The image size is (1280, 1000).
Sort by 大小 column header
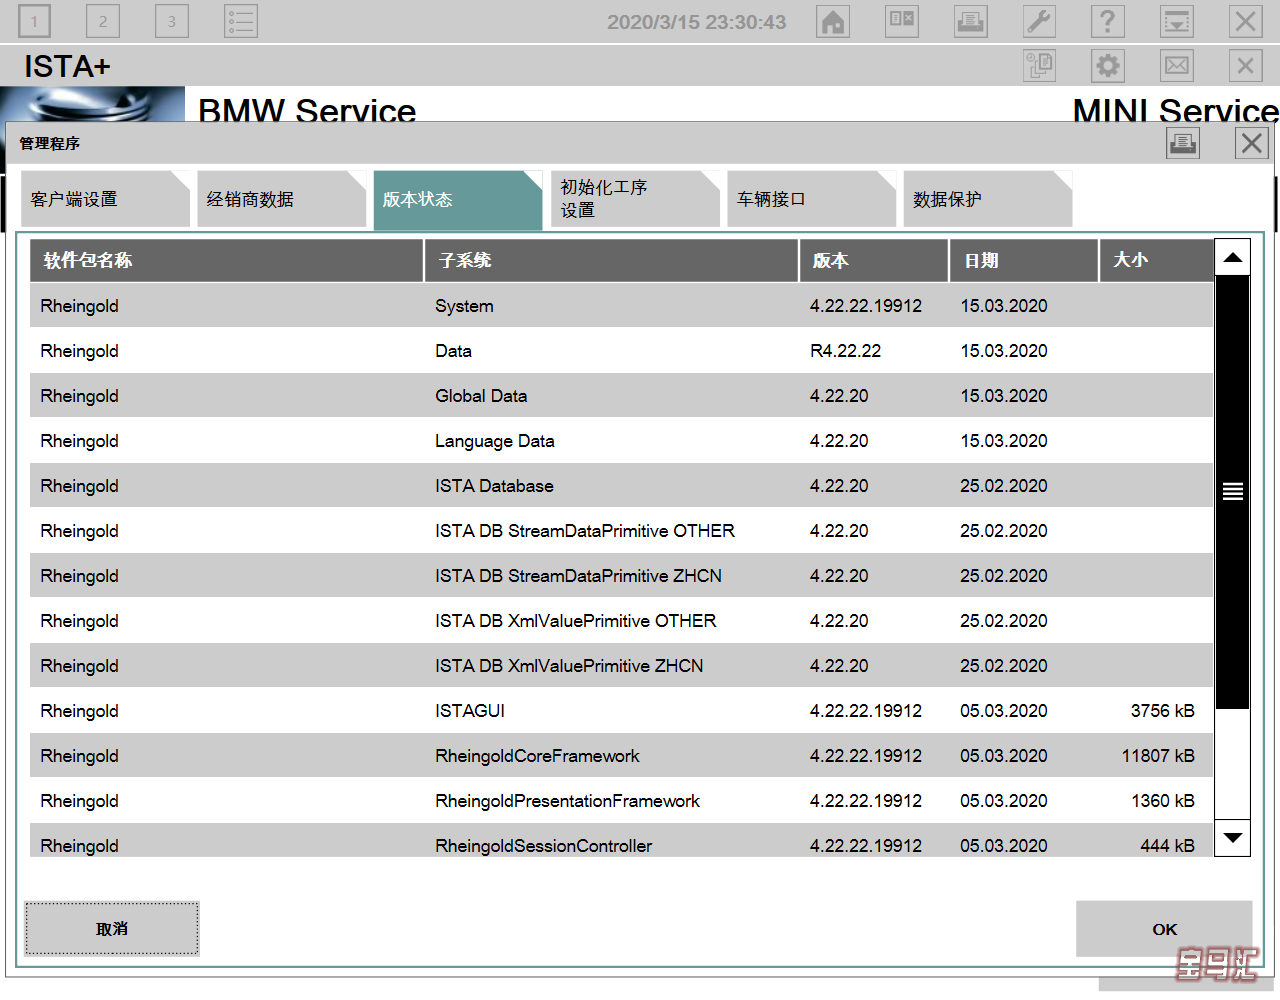(1157, 260)
